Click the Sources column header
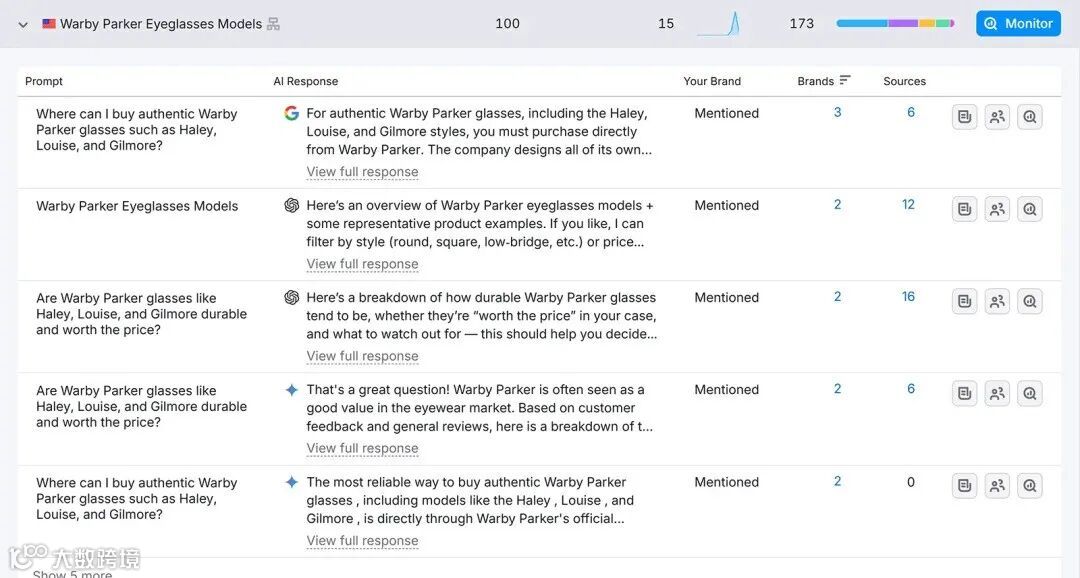 (x=904, y=81)
